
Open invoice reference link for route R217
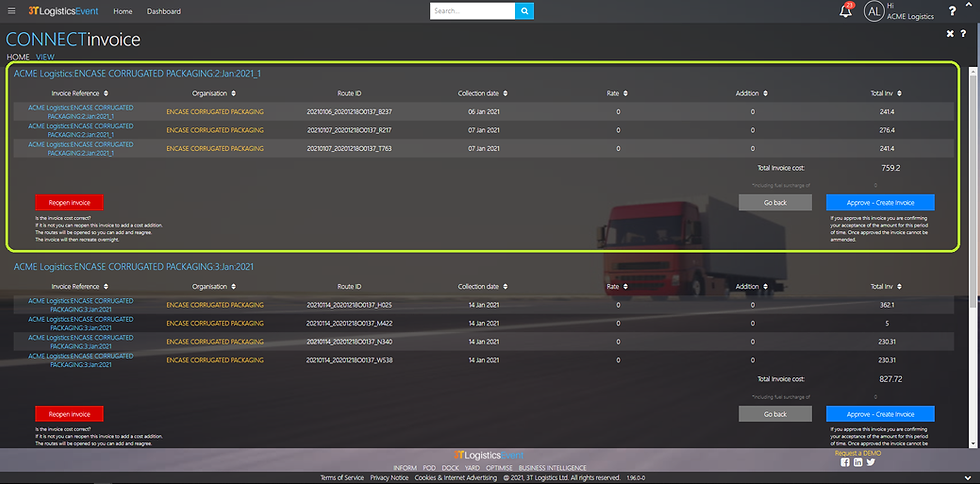point(81,130)
